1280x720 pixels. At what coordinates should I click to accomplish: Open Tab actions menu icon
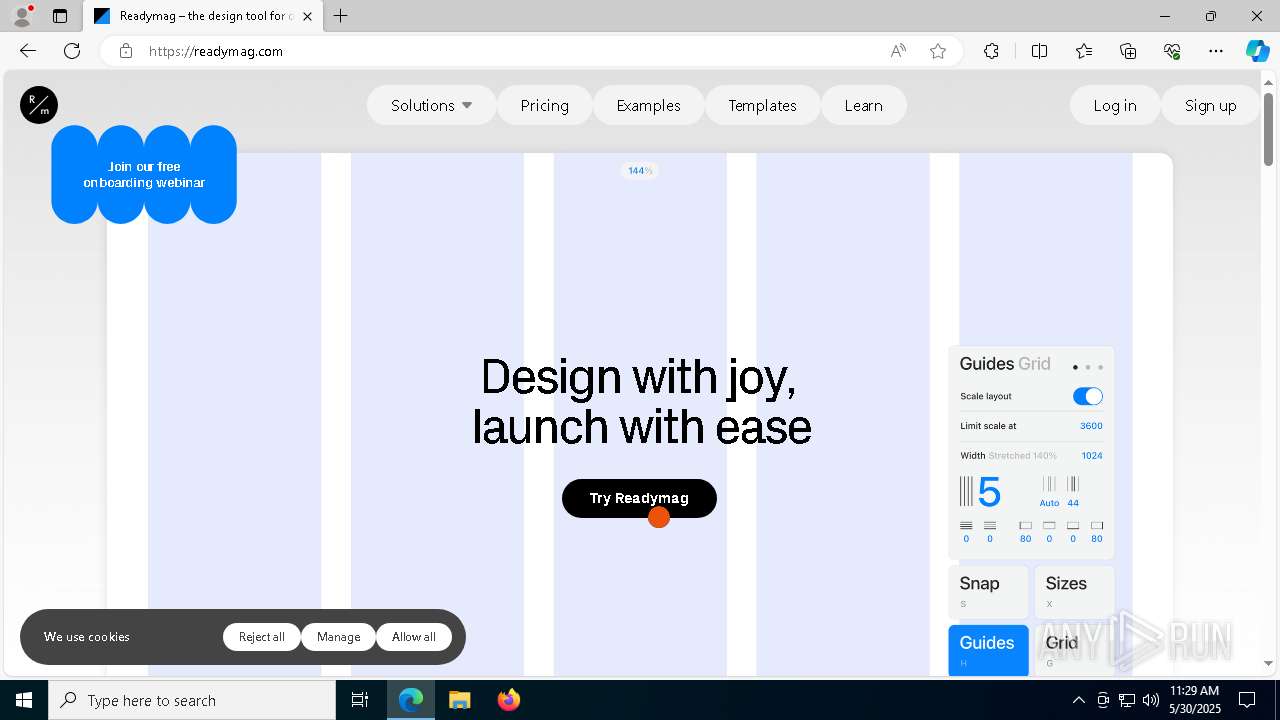pyautogui.click(x=60, y=16)
